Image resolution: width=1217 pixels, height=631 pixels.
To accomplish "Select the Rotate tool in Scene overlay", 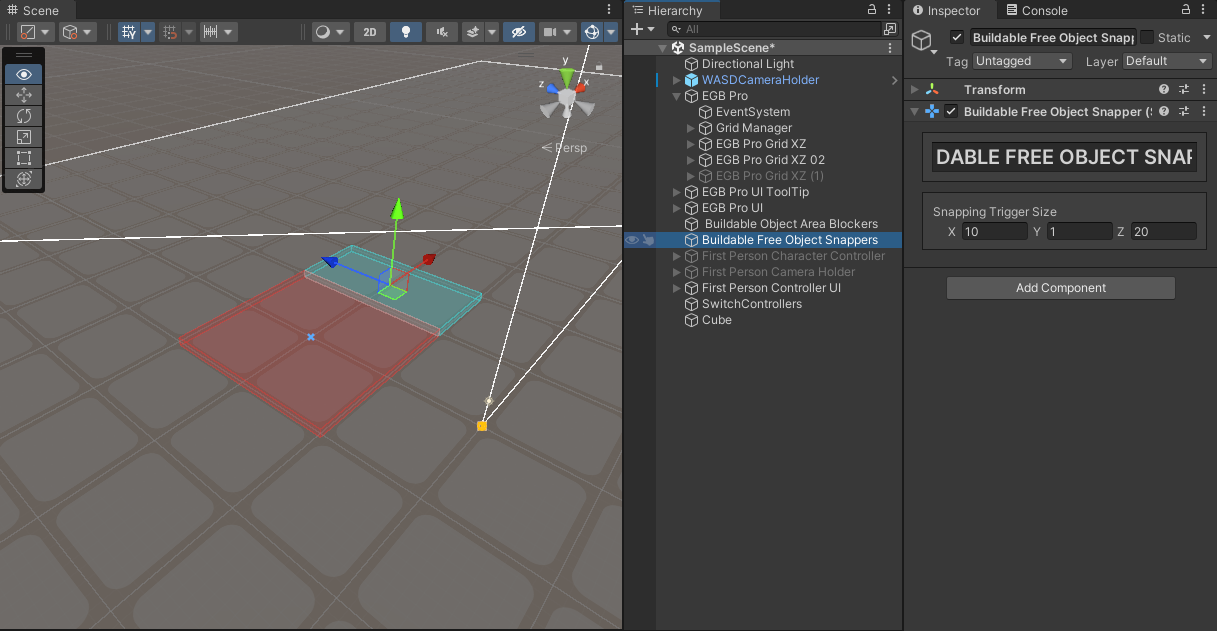I will coord(24,116).
